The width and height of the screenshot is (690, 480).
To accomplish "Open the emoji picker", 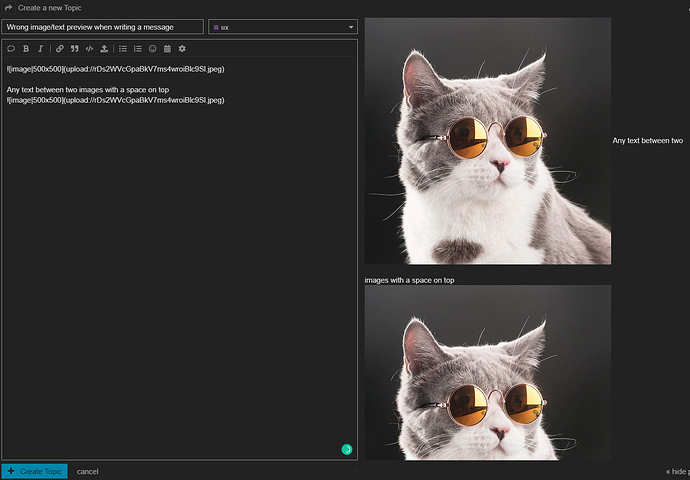I will pyautogui.click(x=152, y=49).
